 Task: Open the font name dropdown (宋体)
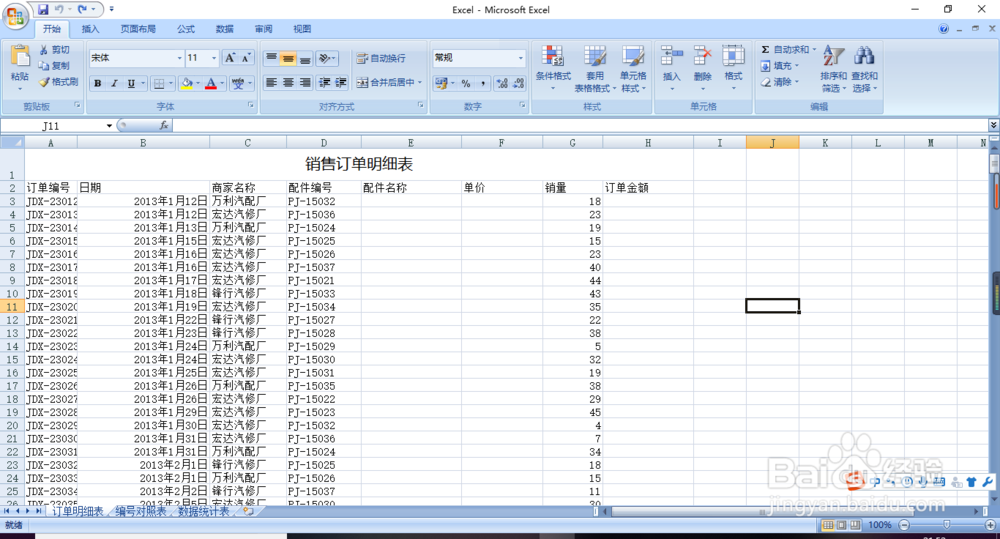coord(179,58)
